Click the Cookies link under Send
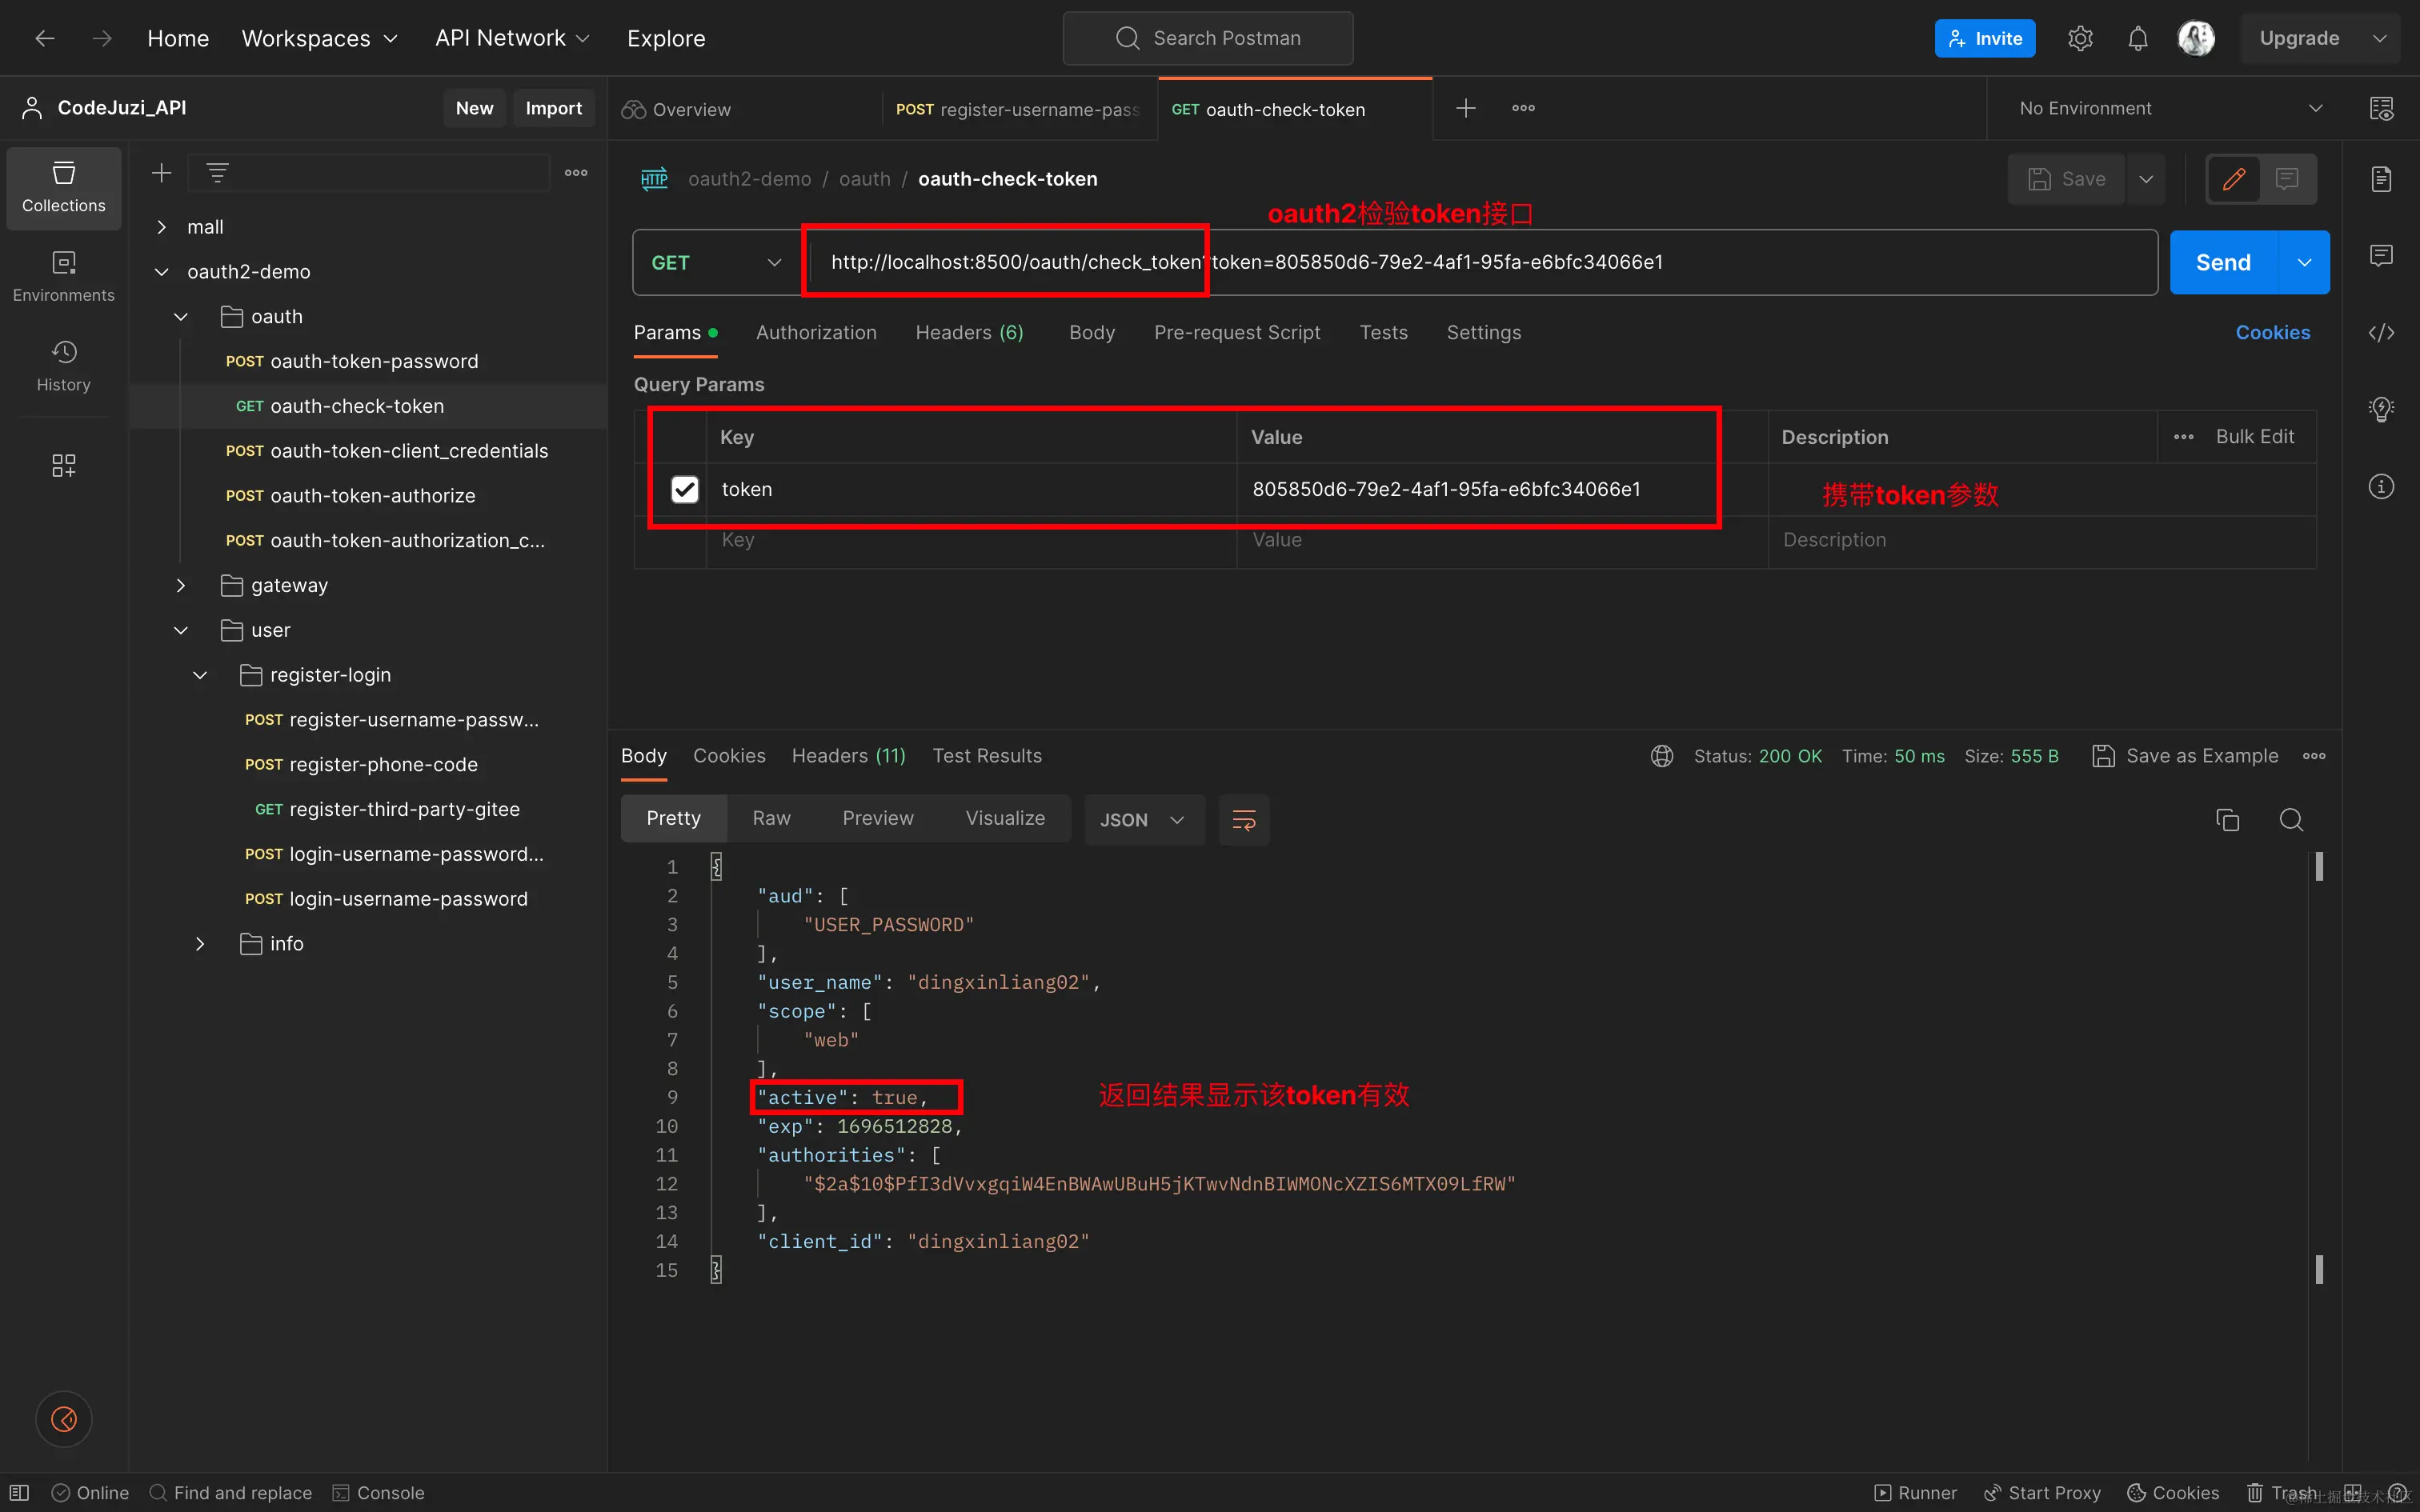 [x=2272, y=332]
